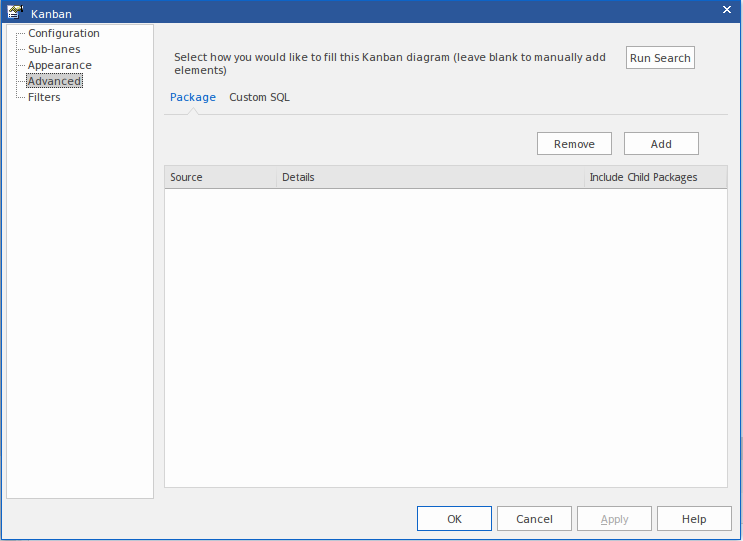Viewport: 743px width, 541px height.
Task: Click the Include Child Packages column header
Action: pyautogui.click(x=655, y=177)
